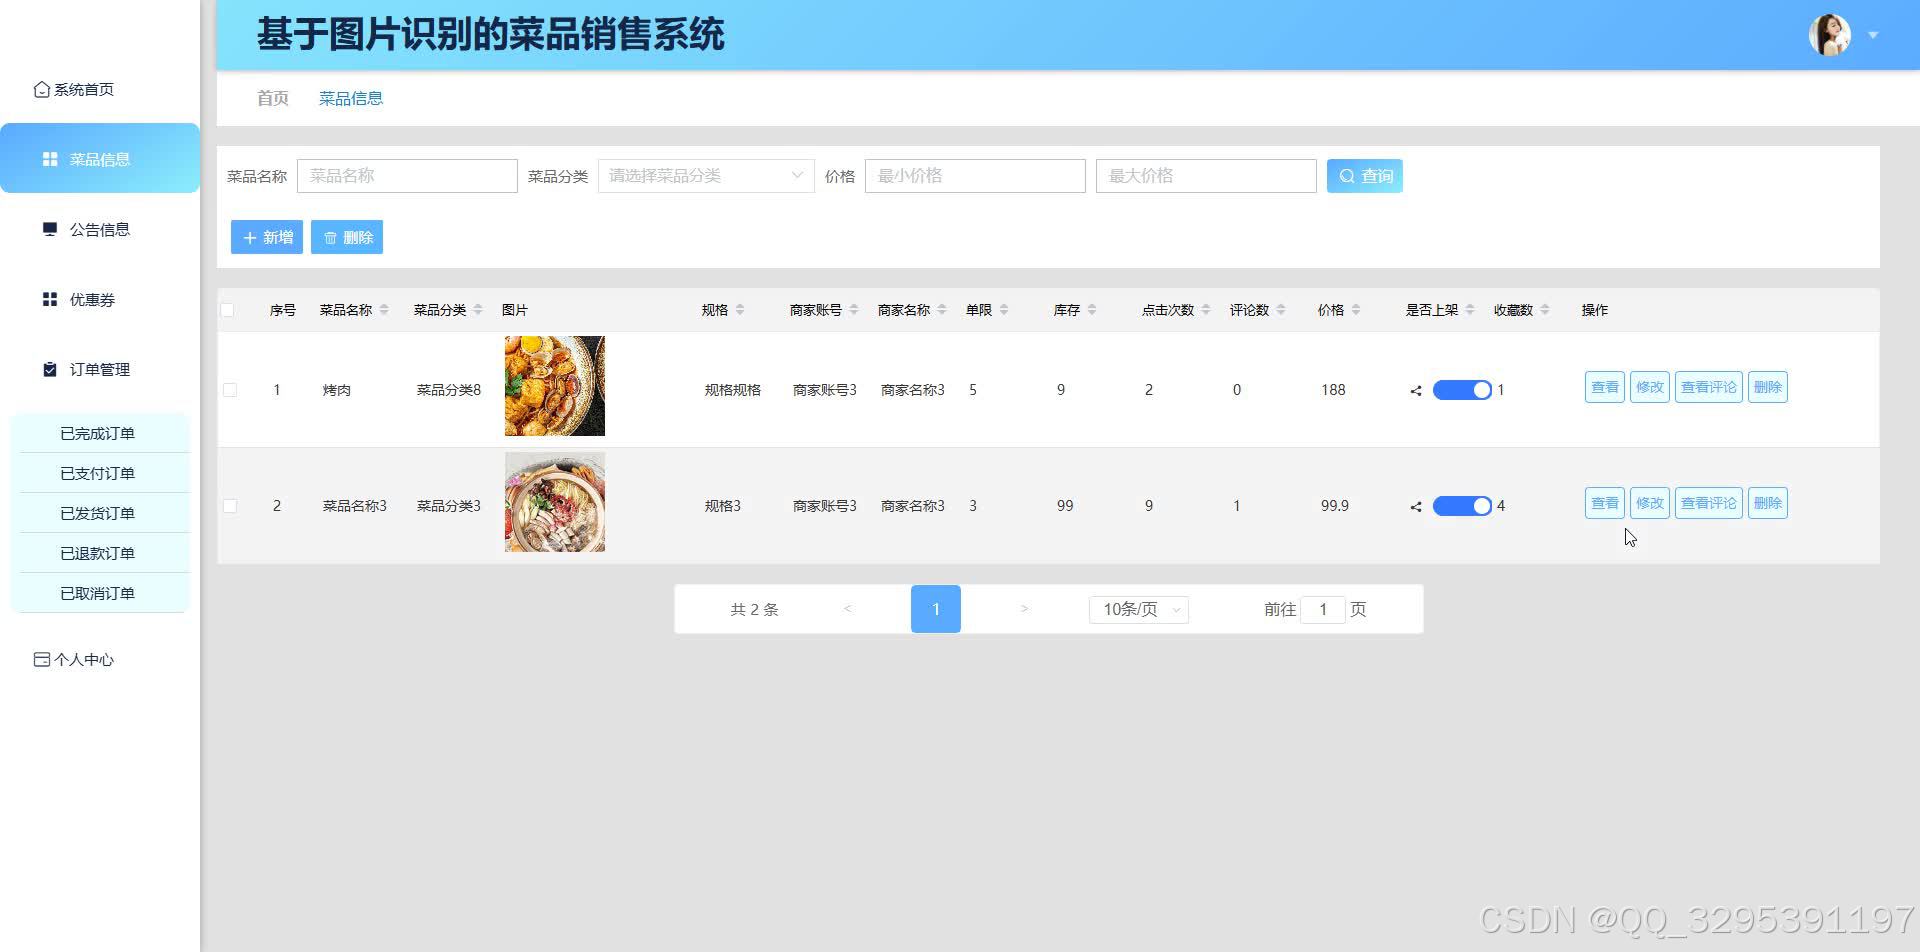
Task: Toggle off the 上架 switch for 烤肉
Action: click(x=1462, y=390)
